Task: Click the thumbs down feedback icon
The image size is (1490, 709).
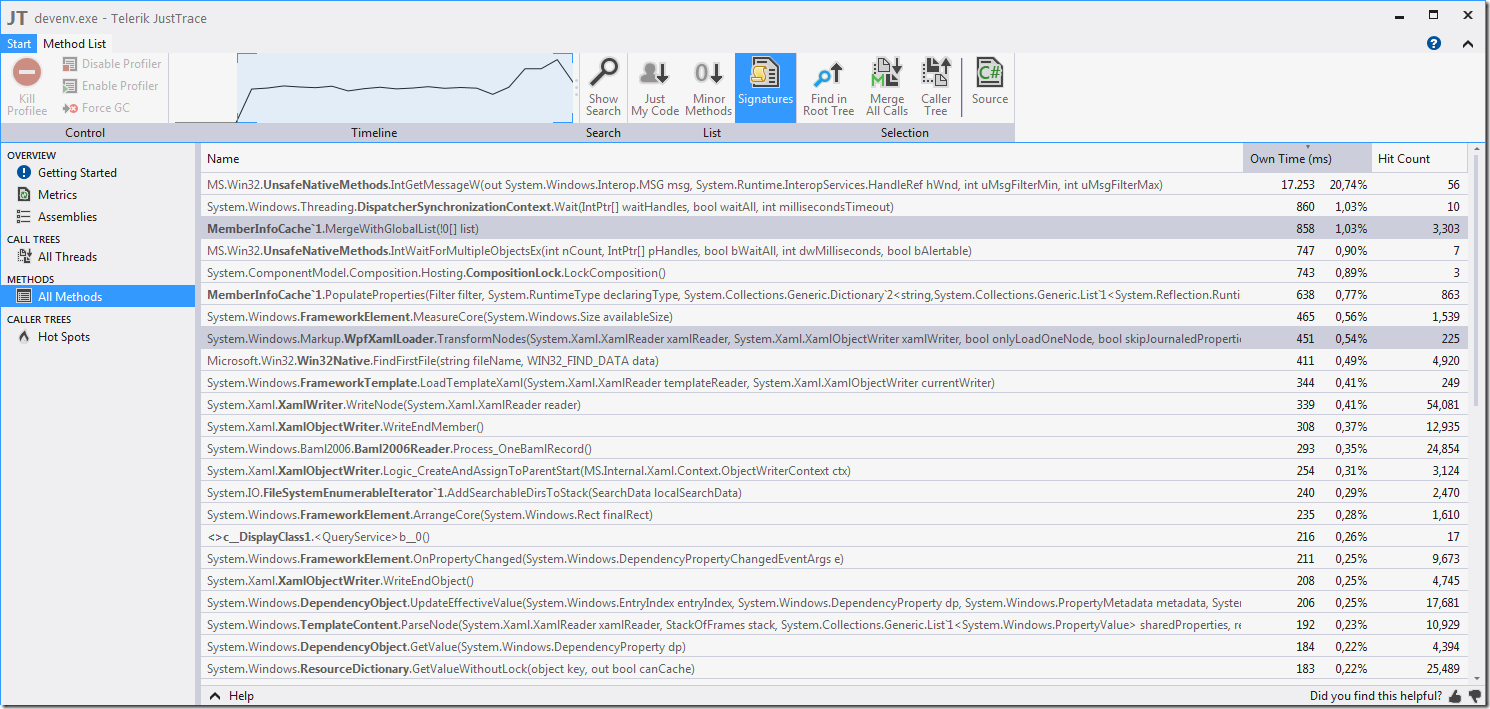Action: 1475,696
